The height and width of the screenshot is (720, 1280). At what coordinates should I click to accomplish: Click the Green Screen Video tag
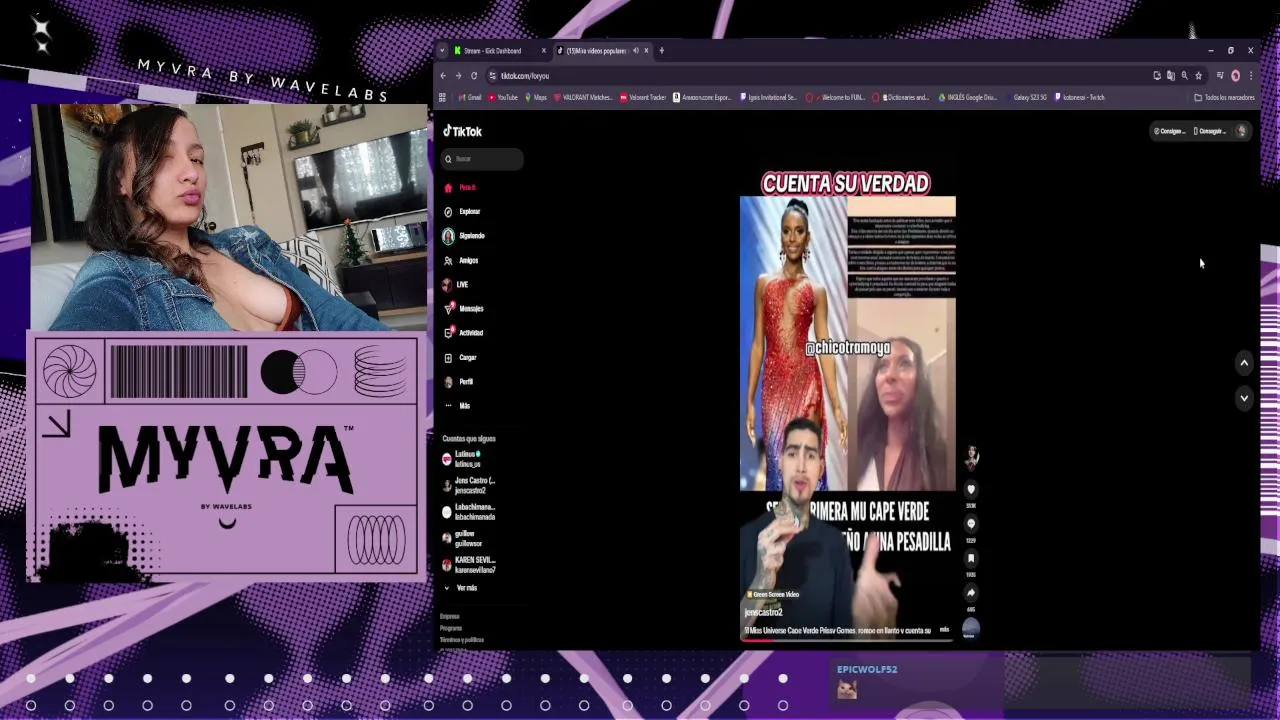coord(772,594)
